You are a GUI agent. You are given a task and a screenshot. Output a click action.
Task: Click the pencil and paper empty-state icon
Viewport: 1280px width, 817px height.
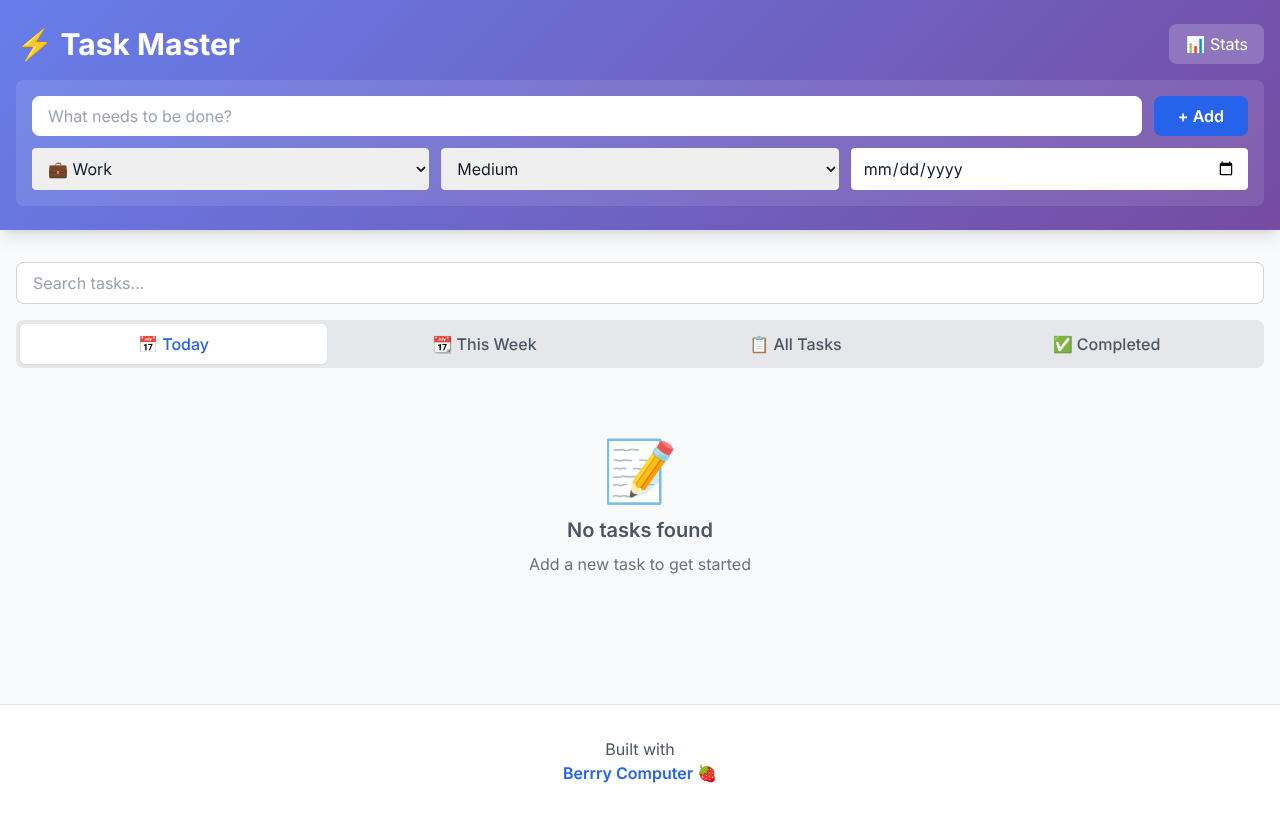(x=639, y=471)
